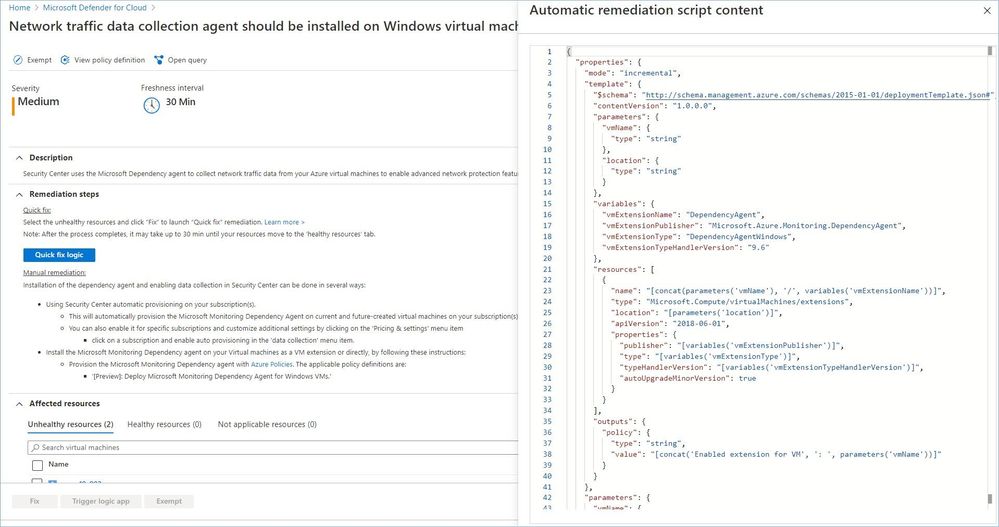The image size is (999, 527).
Task: Click Automatic remediation script content title
Action: point(646,10)
